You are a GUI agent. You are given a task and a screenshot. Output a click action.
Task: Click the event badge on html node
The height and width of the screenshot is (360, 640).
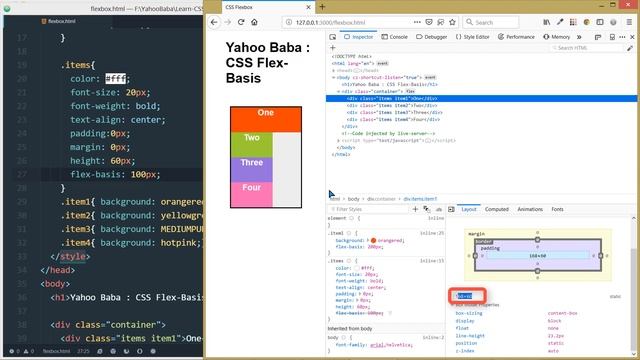point(382,64)
